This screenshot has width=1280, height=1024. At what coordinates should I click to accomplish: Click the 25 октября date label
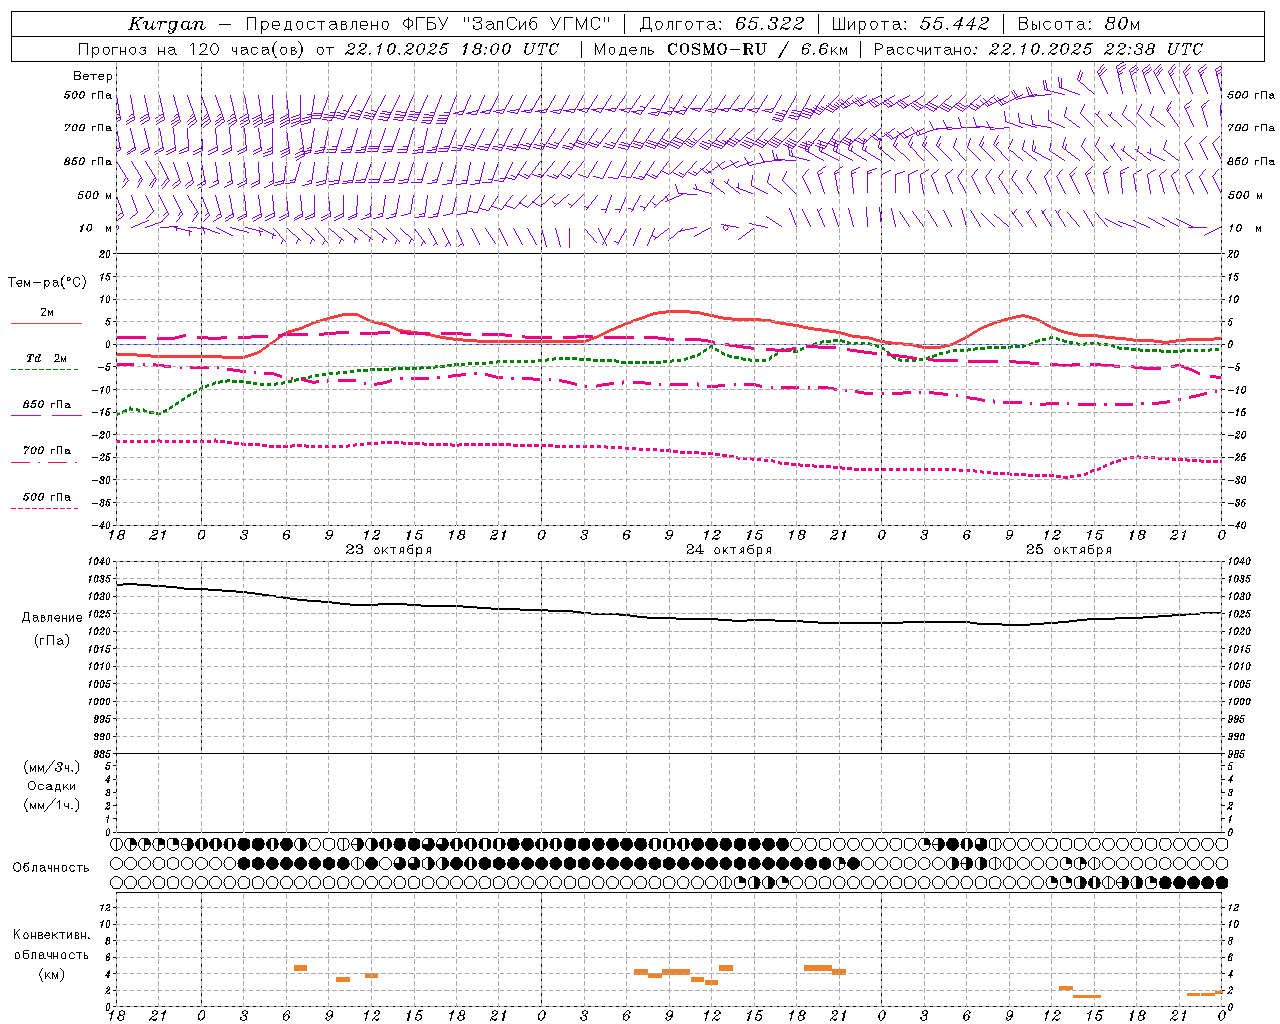[1069, 550]
